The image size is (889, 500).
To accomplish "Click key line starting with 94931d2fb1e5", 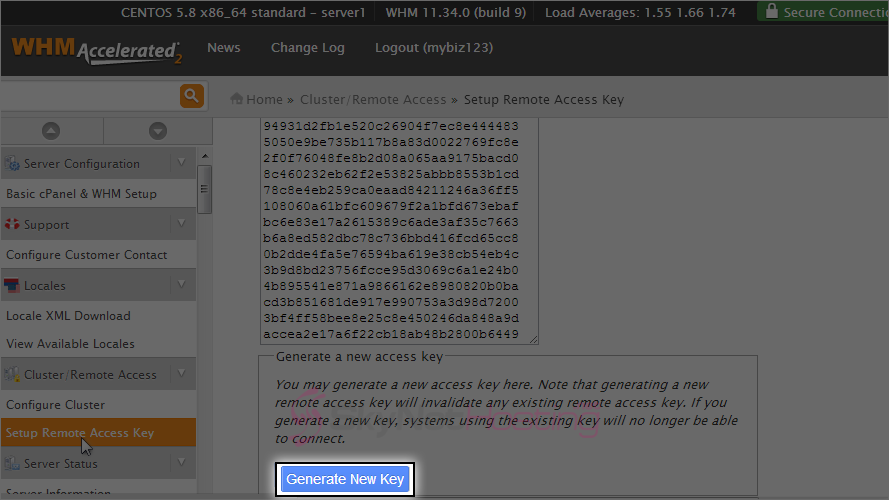I will (391, 126).
